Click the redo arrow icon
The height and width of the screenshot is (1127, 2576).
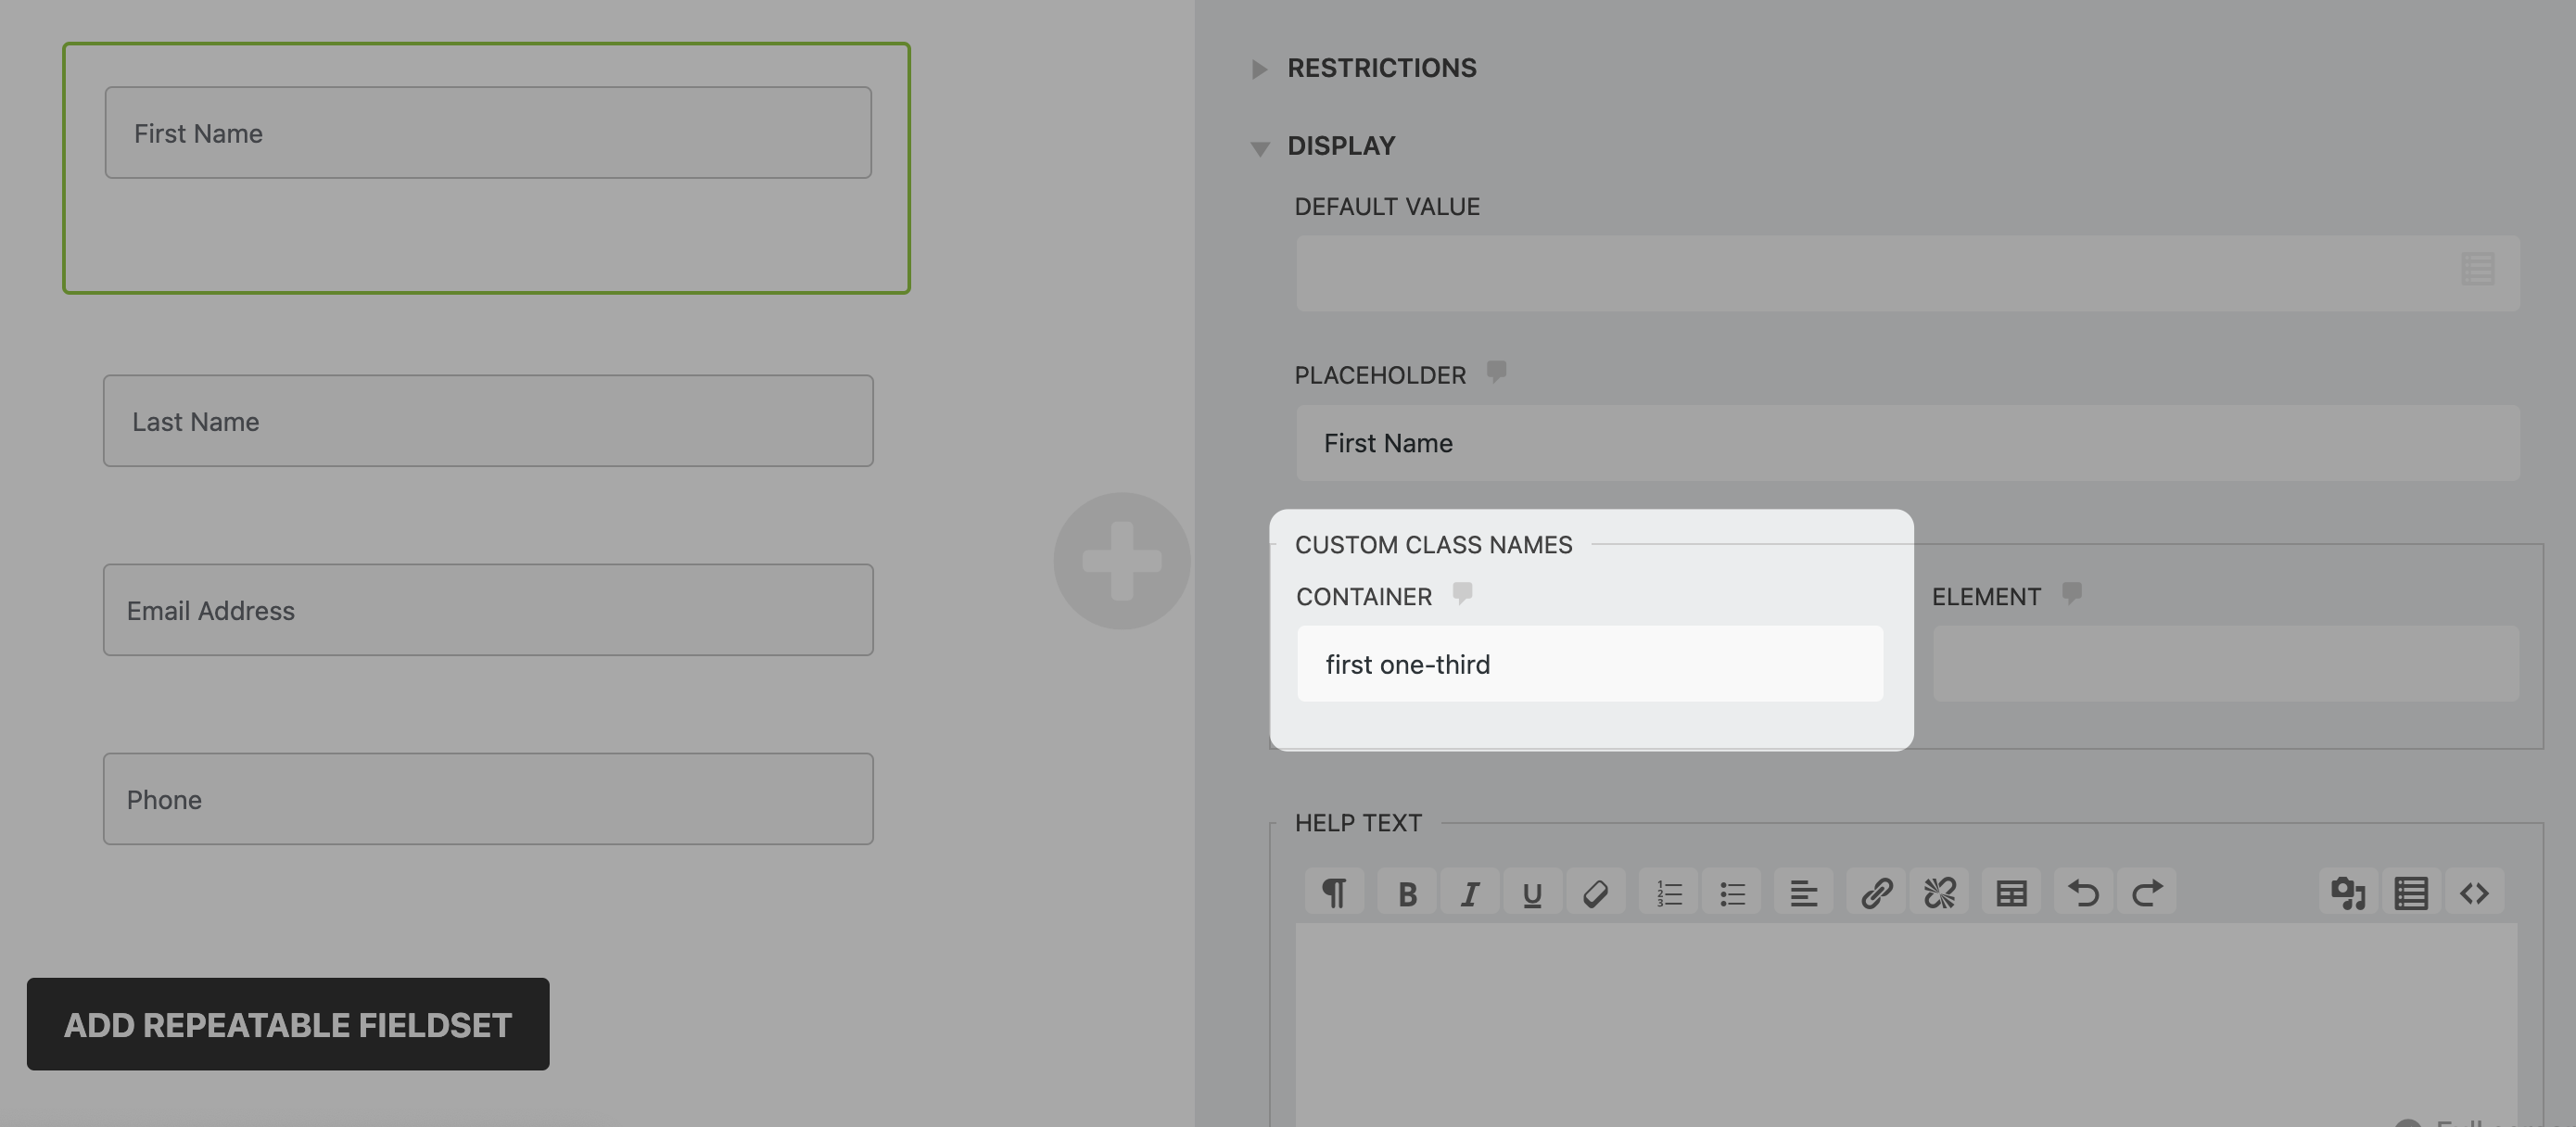point(2146,892)
